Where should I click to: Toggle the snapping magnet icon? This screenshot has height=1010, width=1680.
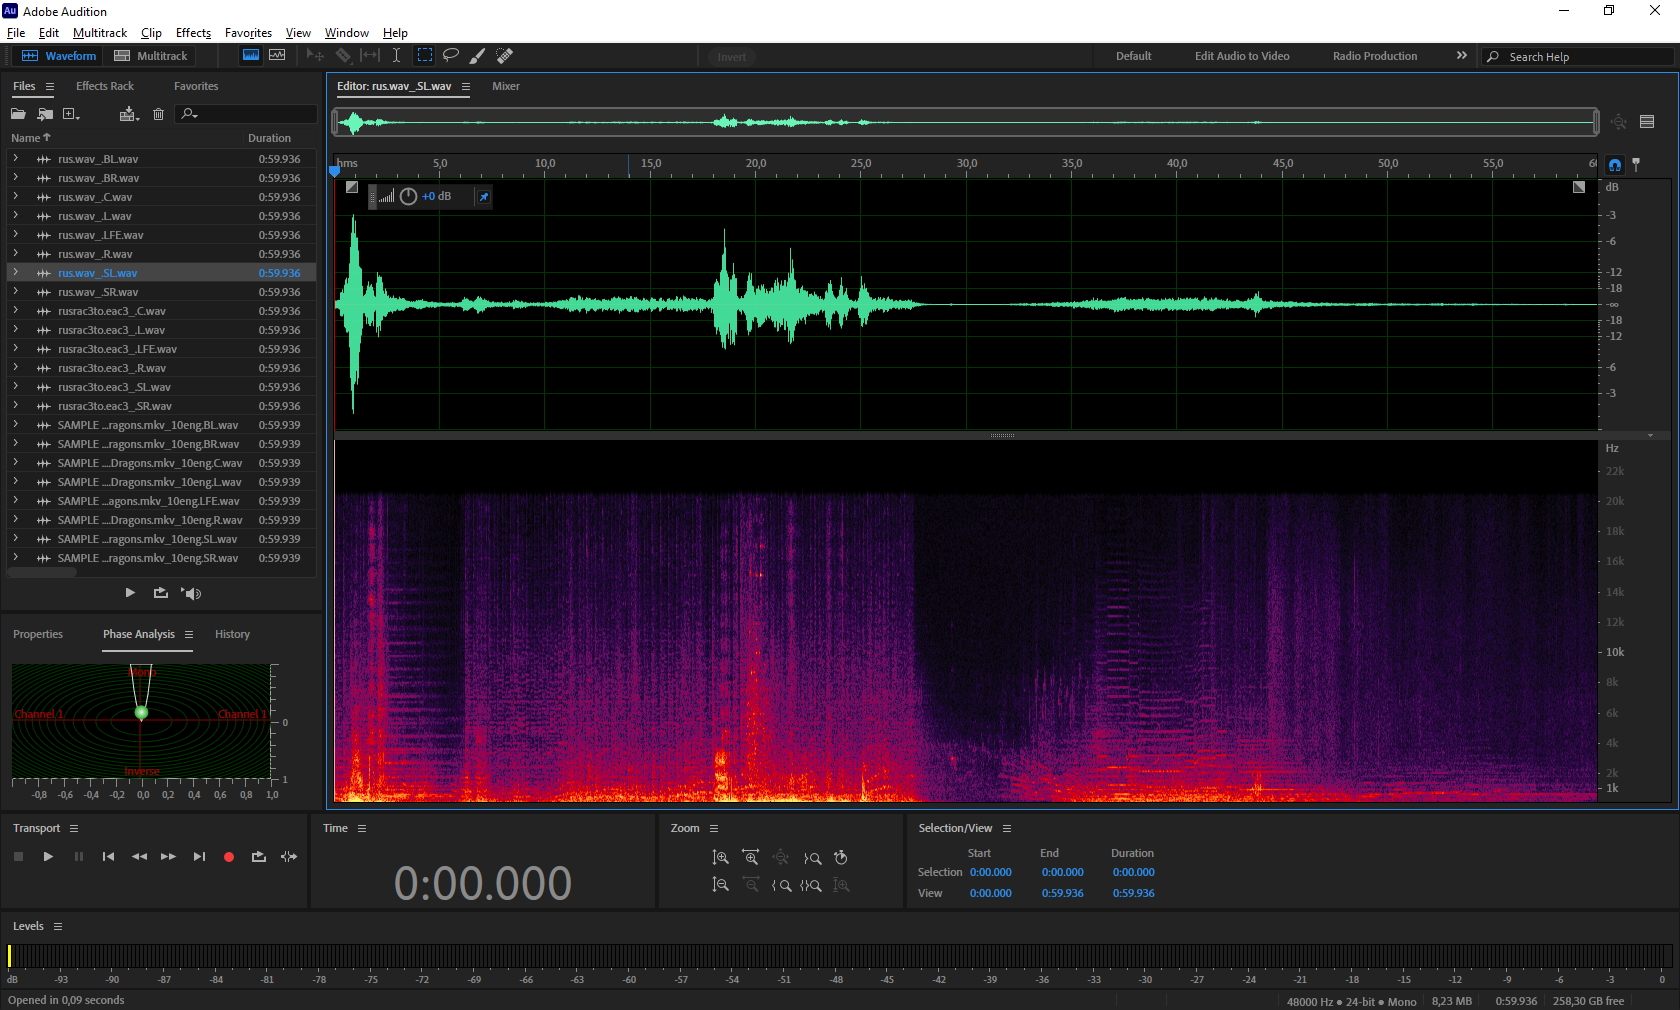[x=1615, y=165]
